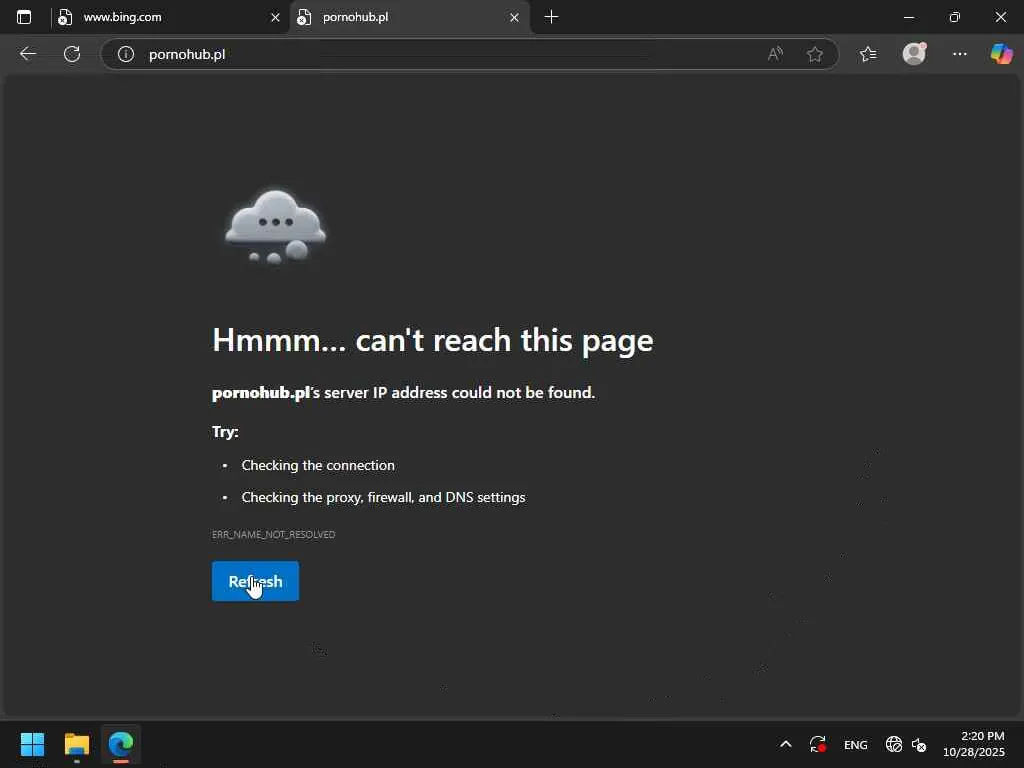Switch to the www.bing.com tab
This screenshot has width=1024, height=768.
[x=168, y=17]
